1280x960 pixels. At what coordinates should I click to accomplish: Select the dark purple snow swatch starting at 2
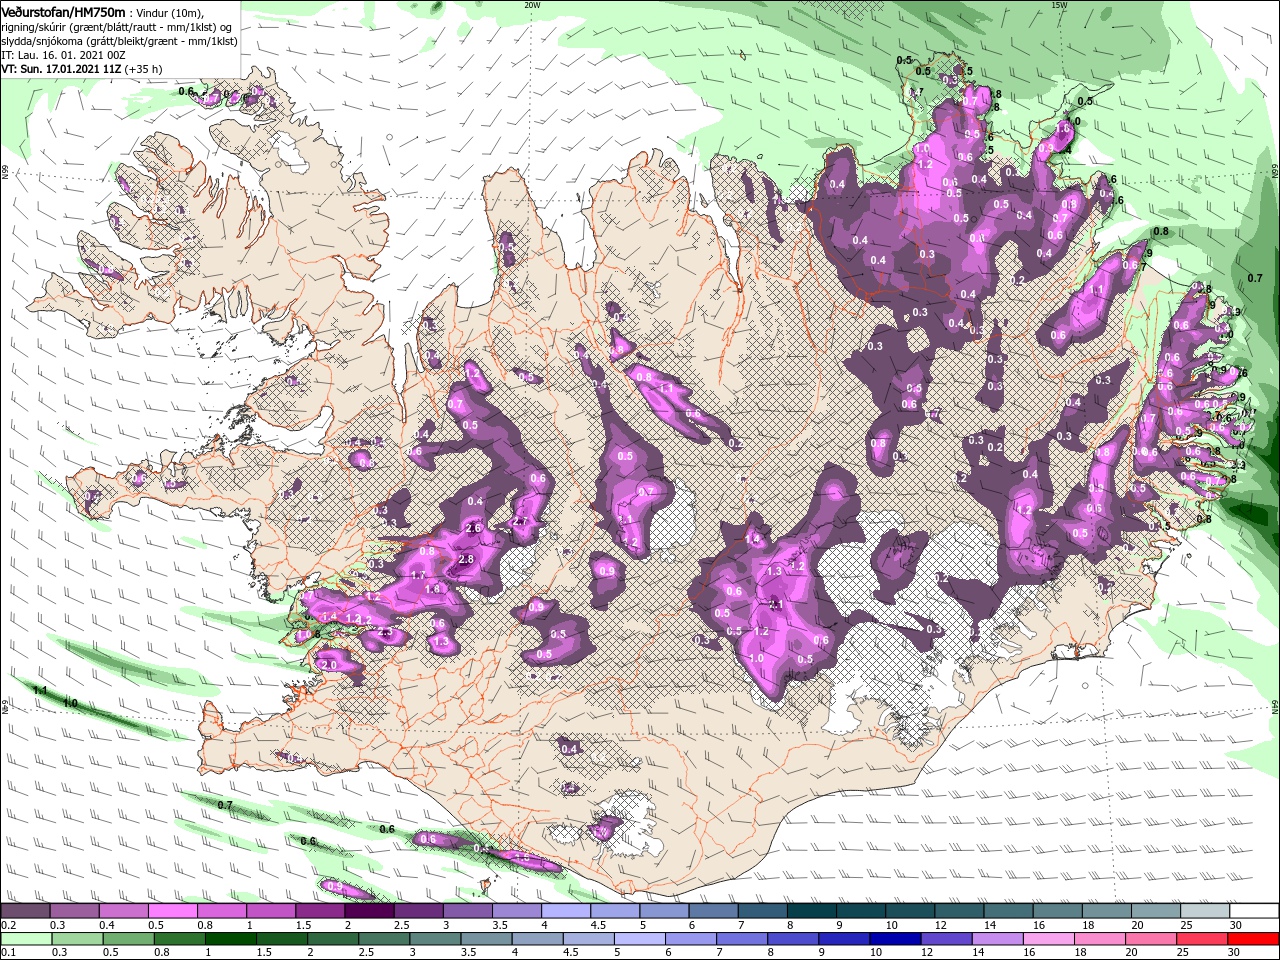tap(369, 911)
